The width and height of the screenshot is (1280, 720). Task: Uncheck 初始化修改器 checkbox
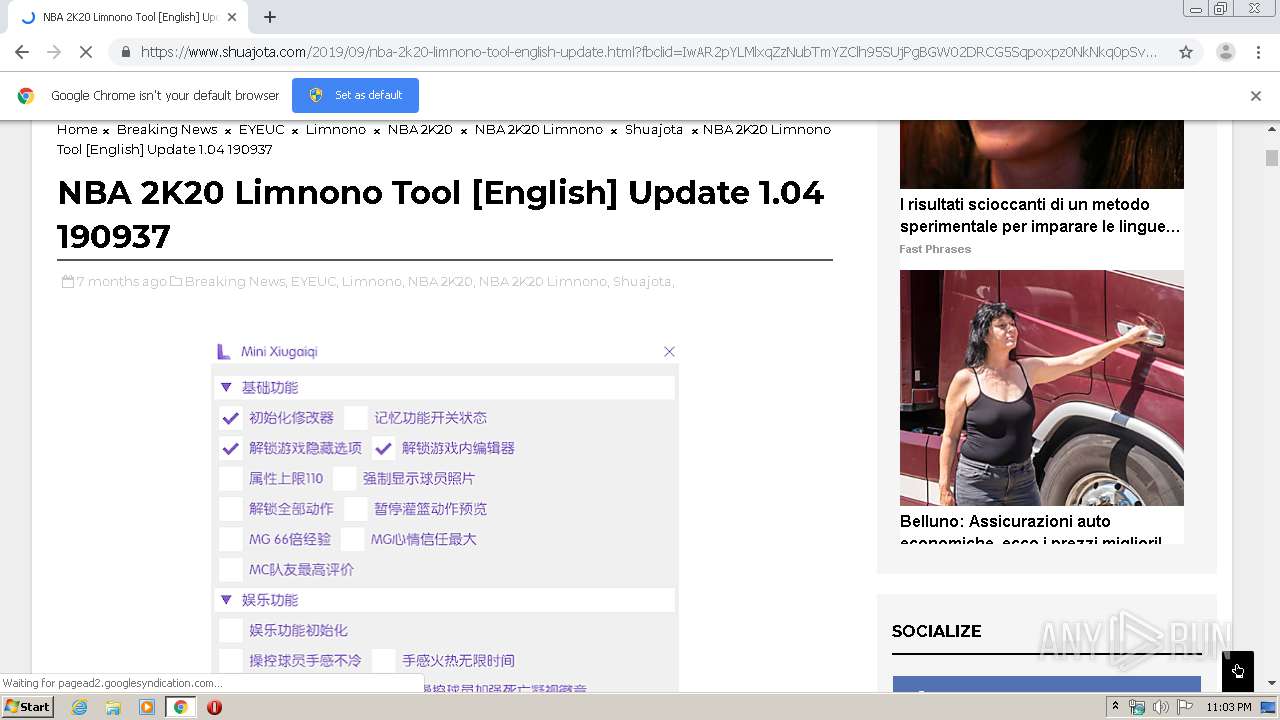click(x=231, y=418)
